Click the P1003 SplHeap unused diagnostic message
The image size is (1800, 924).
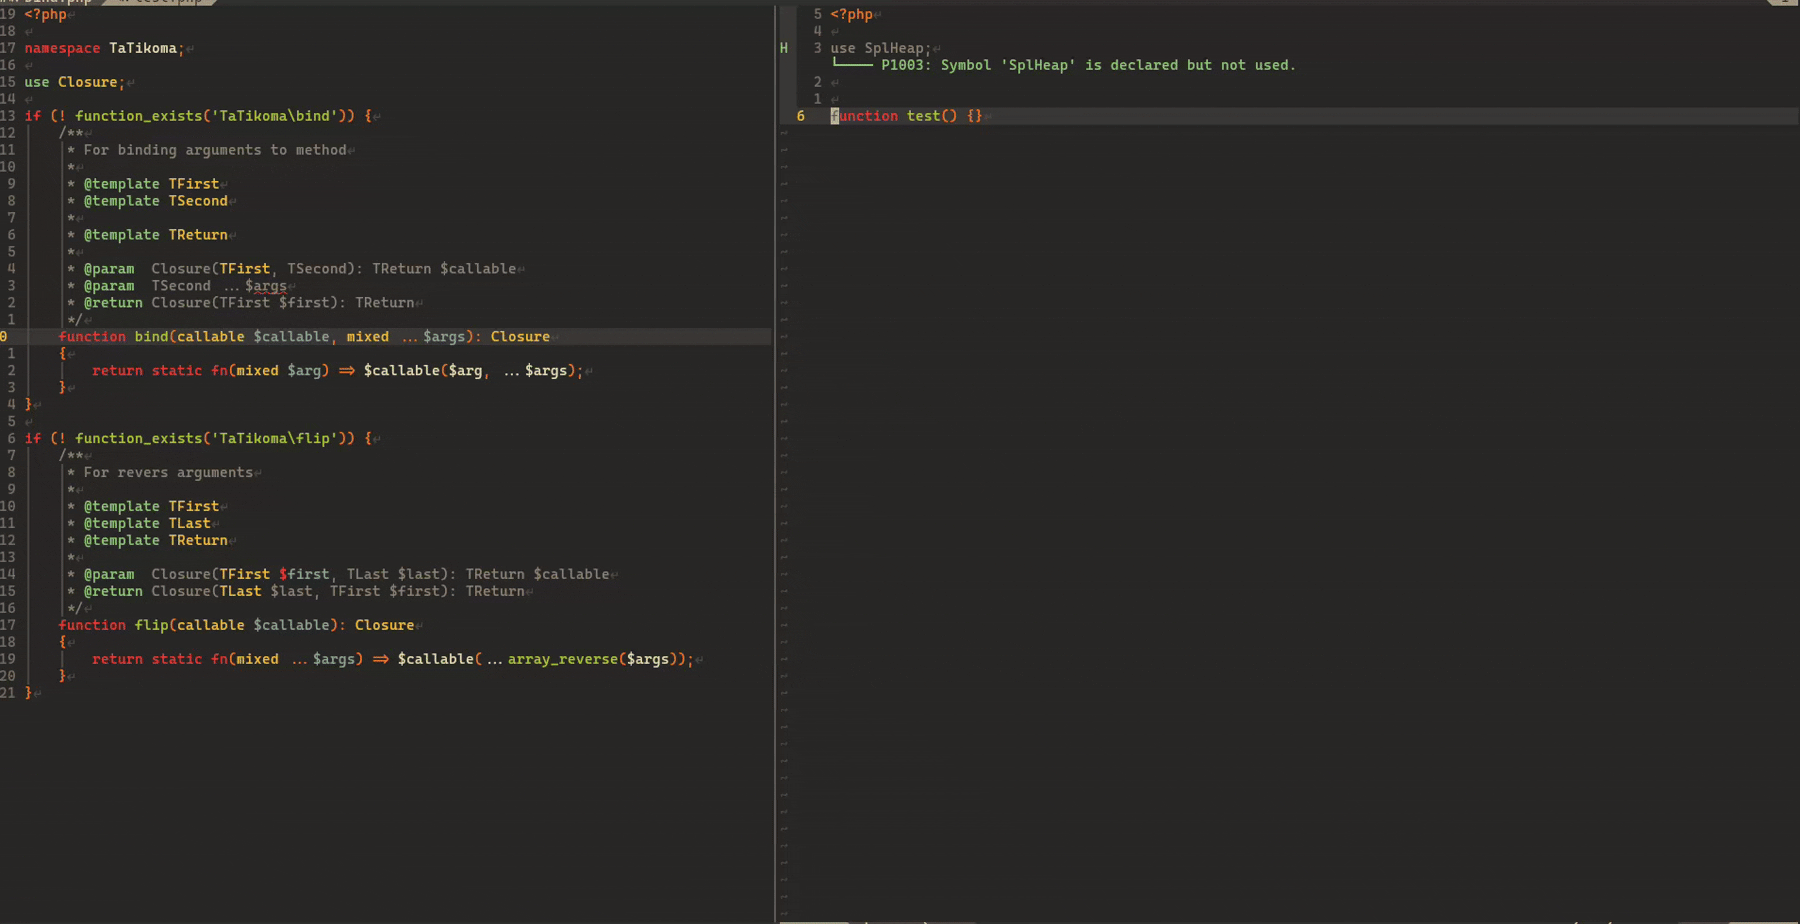coord(1088,65)
